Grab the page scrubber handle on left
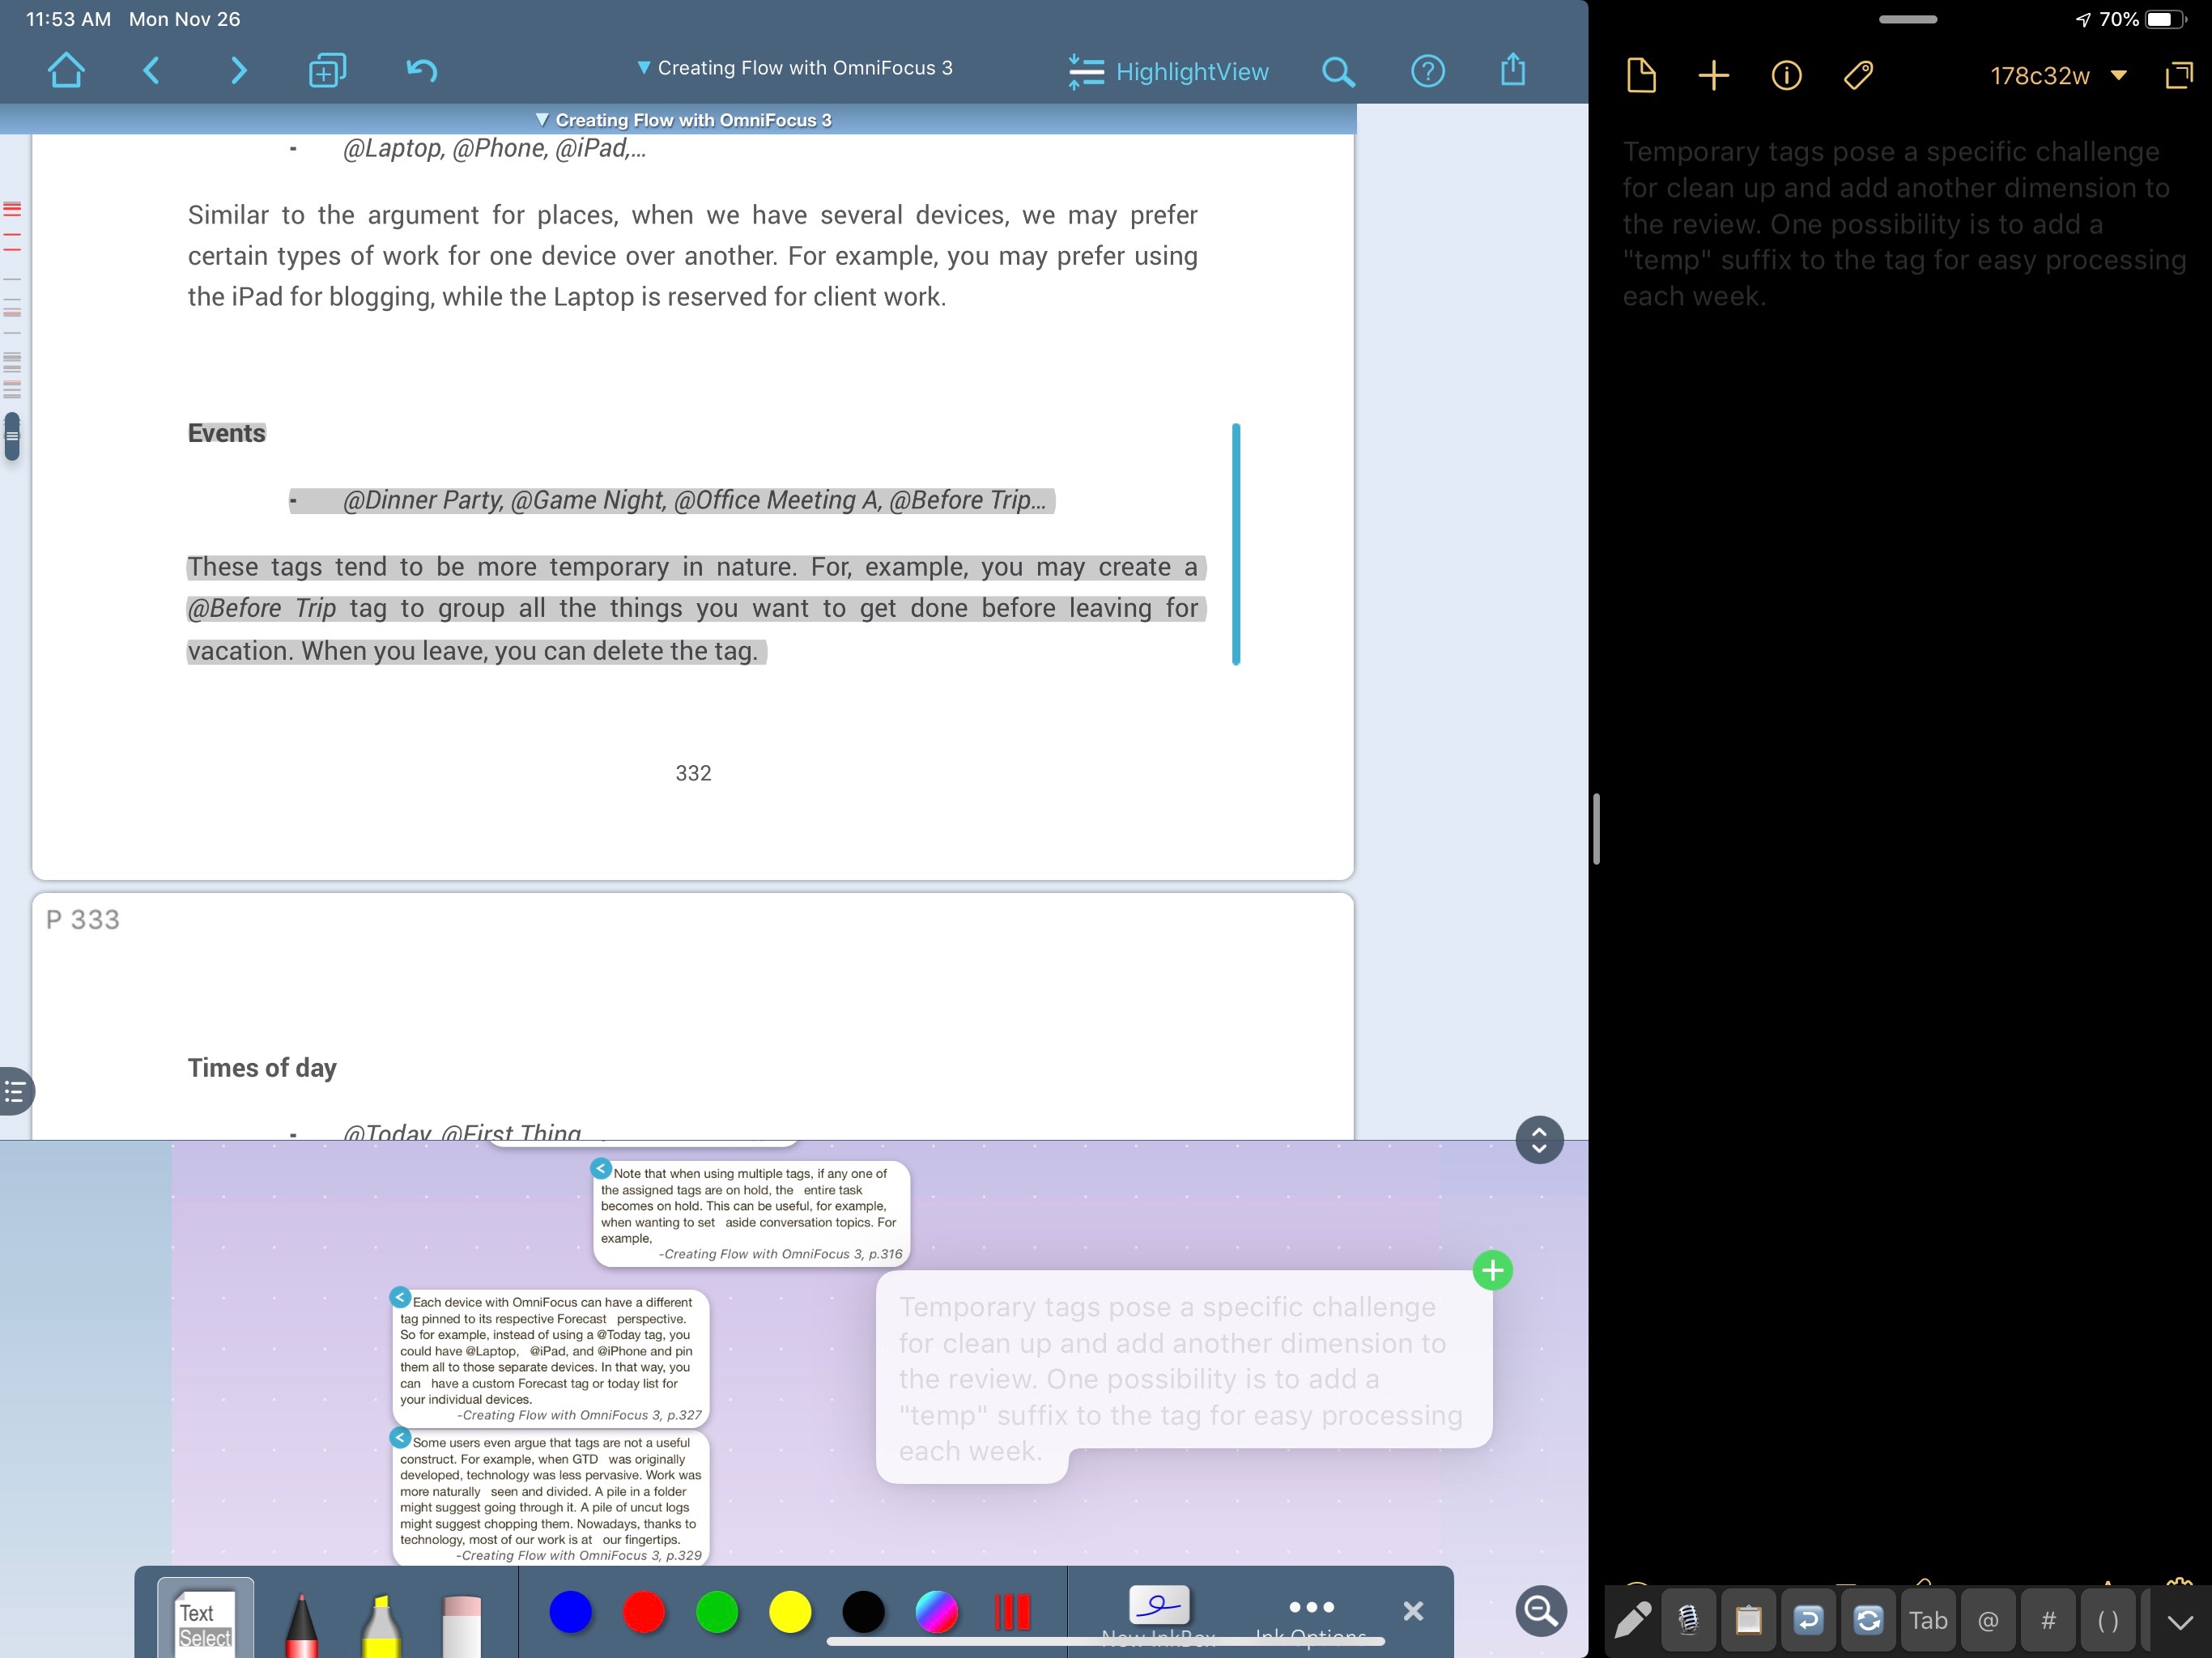 point(12,436)
